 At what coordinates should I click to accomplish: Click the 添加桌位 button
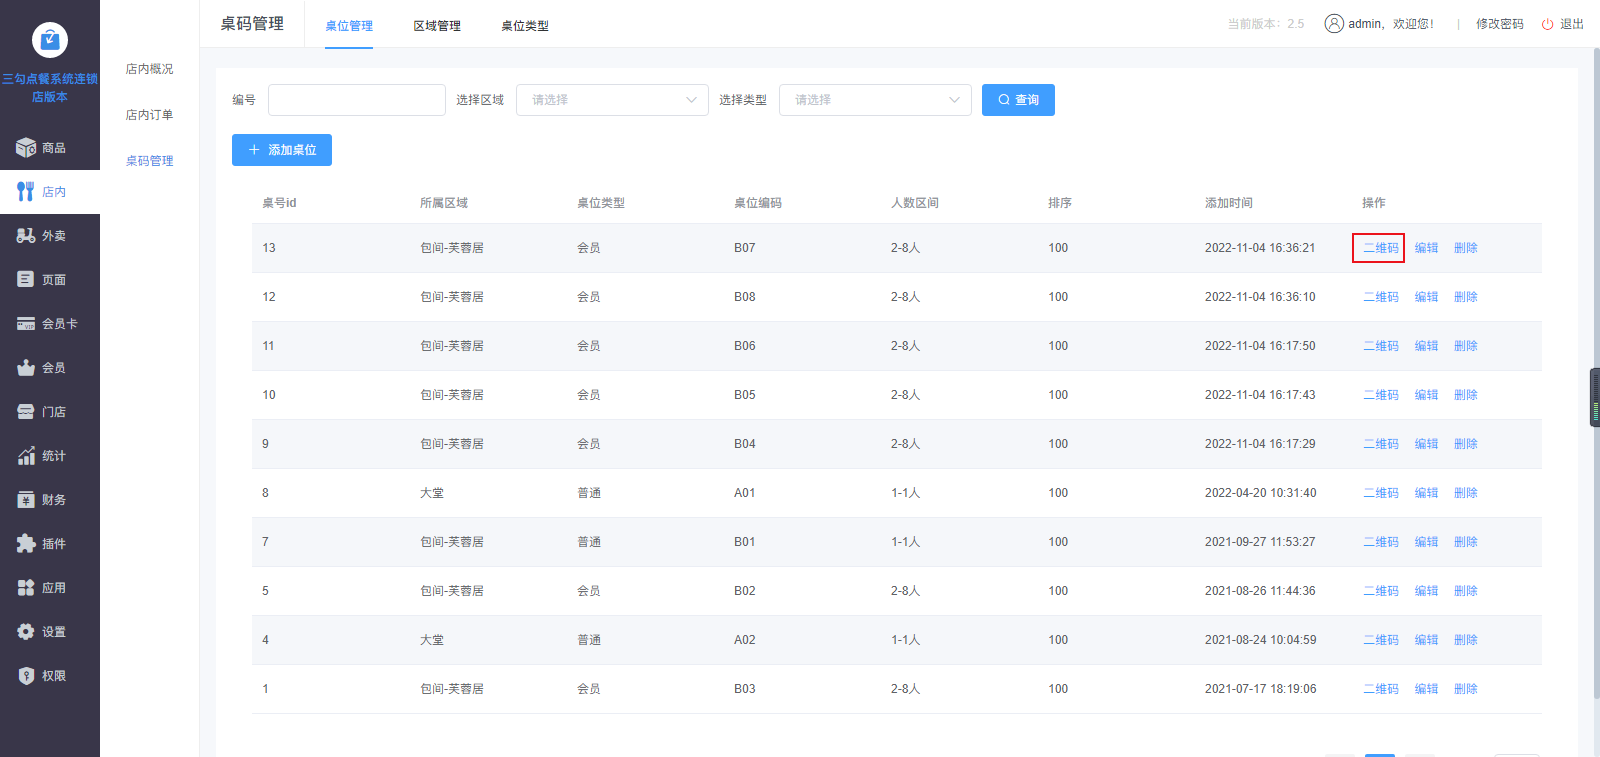point(282,150)
